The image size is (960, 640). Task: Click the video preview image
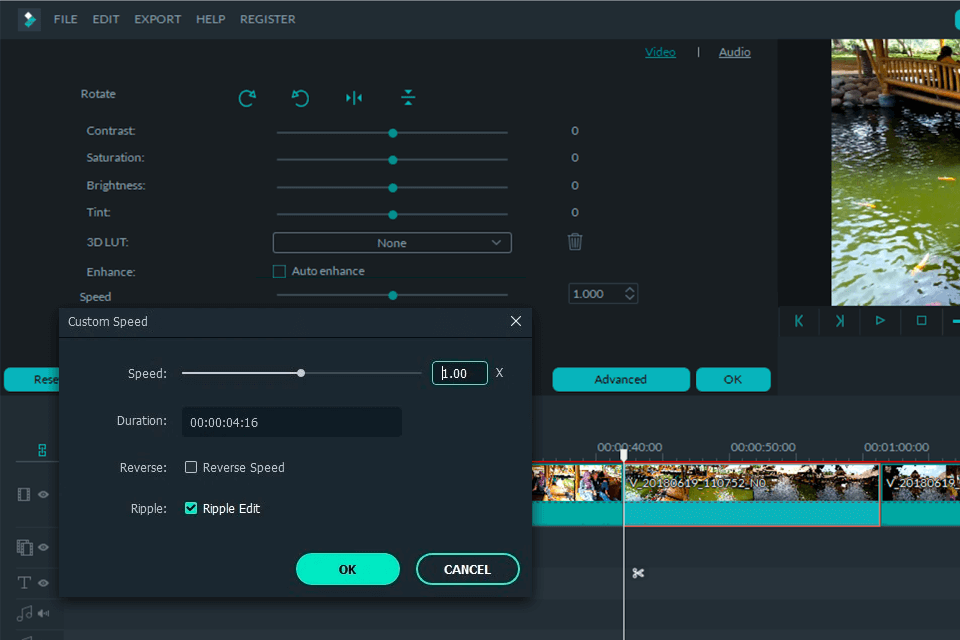(x=895, y=172)
